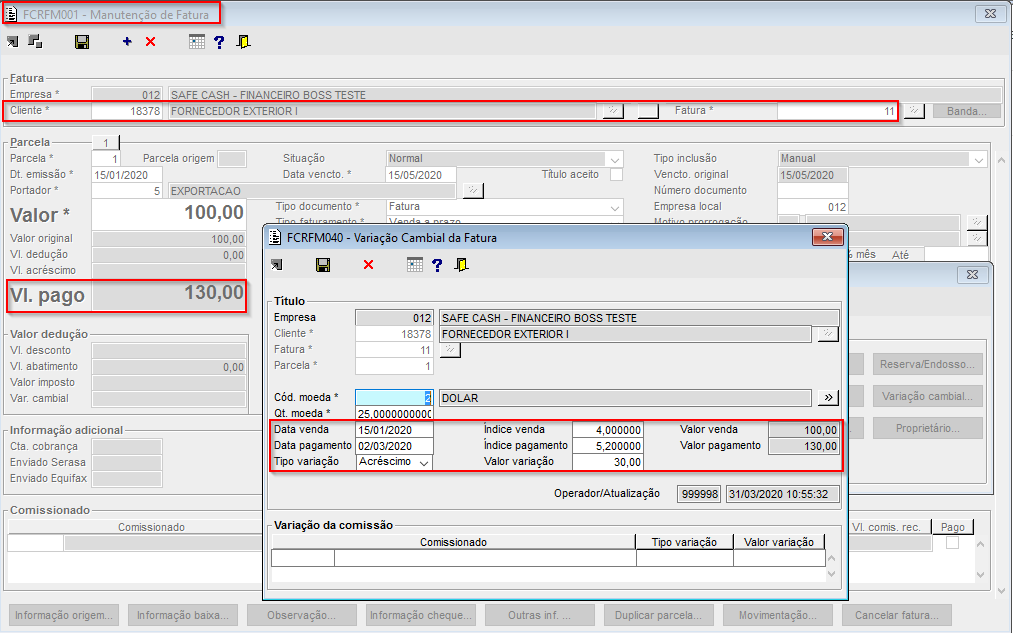The height and width of the screenshot is (633, 1013).
Task: Click the save icon in the Manutenção de Fatura toolbar
Action: pos(82,42)
